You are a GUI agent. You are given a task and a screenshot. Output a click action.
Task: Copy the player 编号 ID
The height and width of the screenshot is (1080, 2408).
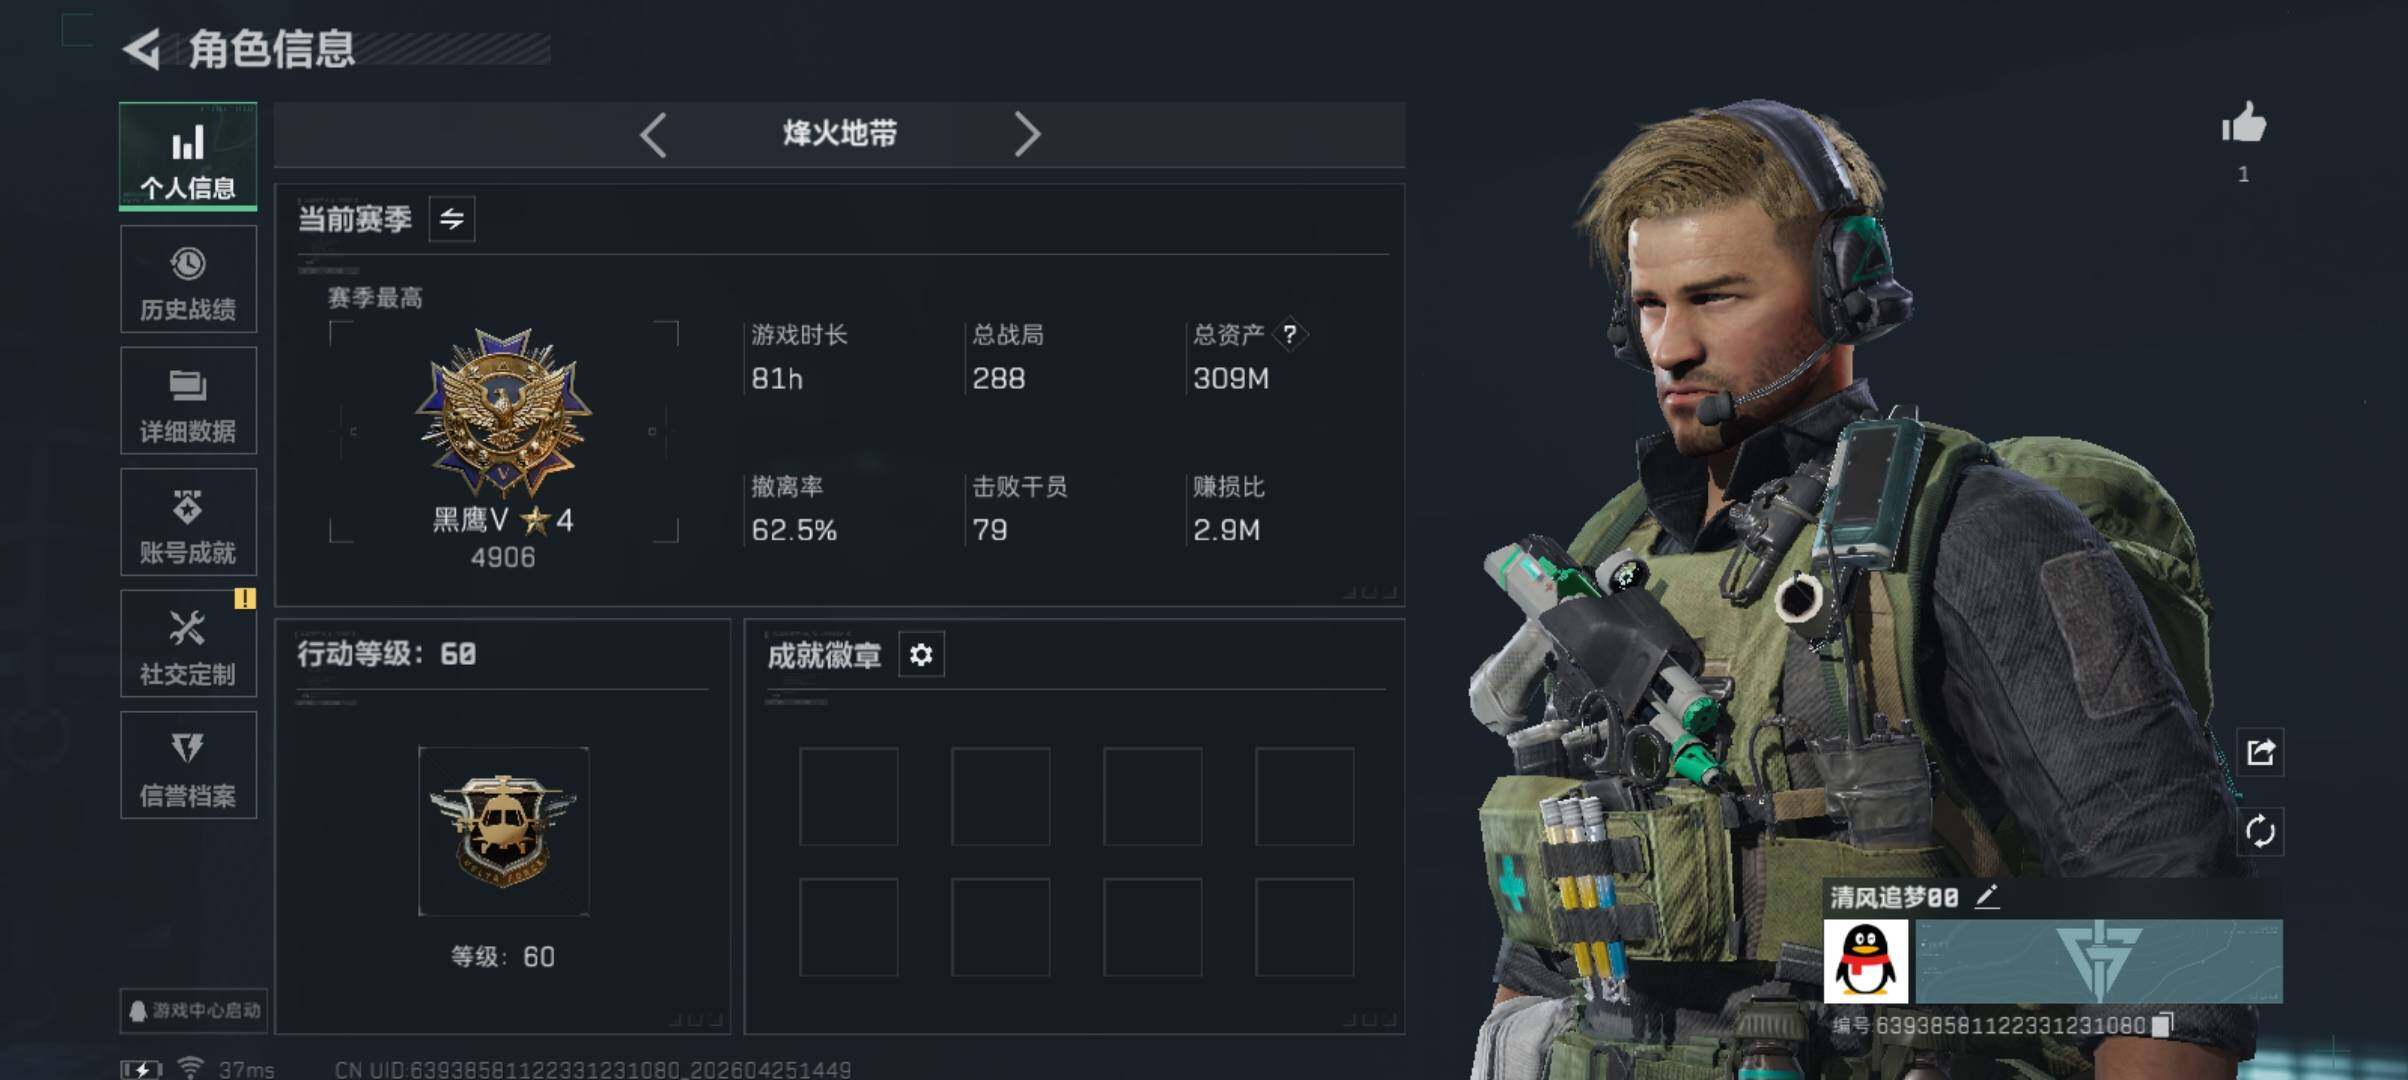coord(2162,1025)
